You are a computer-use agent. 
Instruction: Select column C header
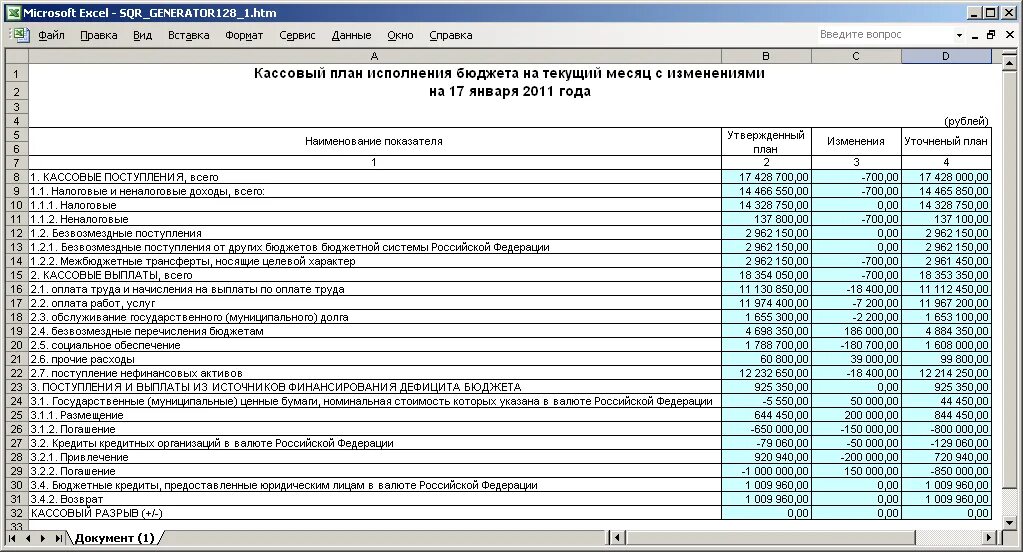[856, 57]
